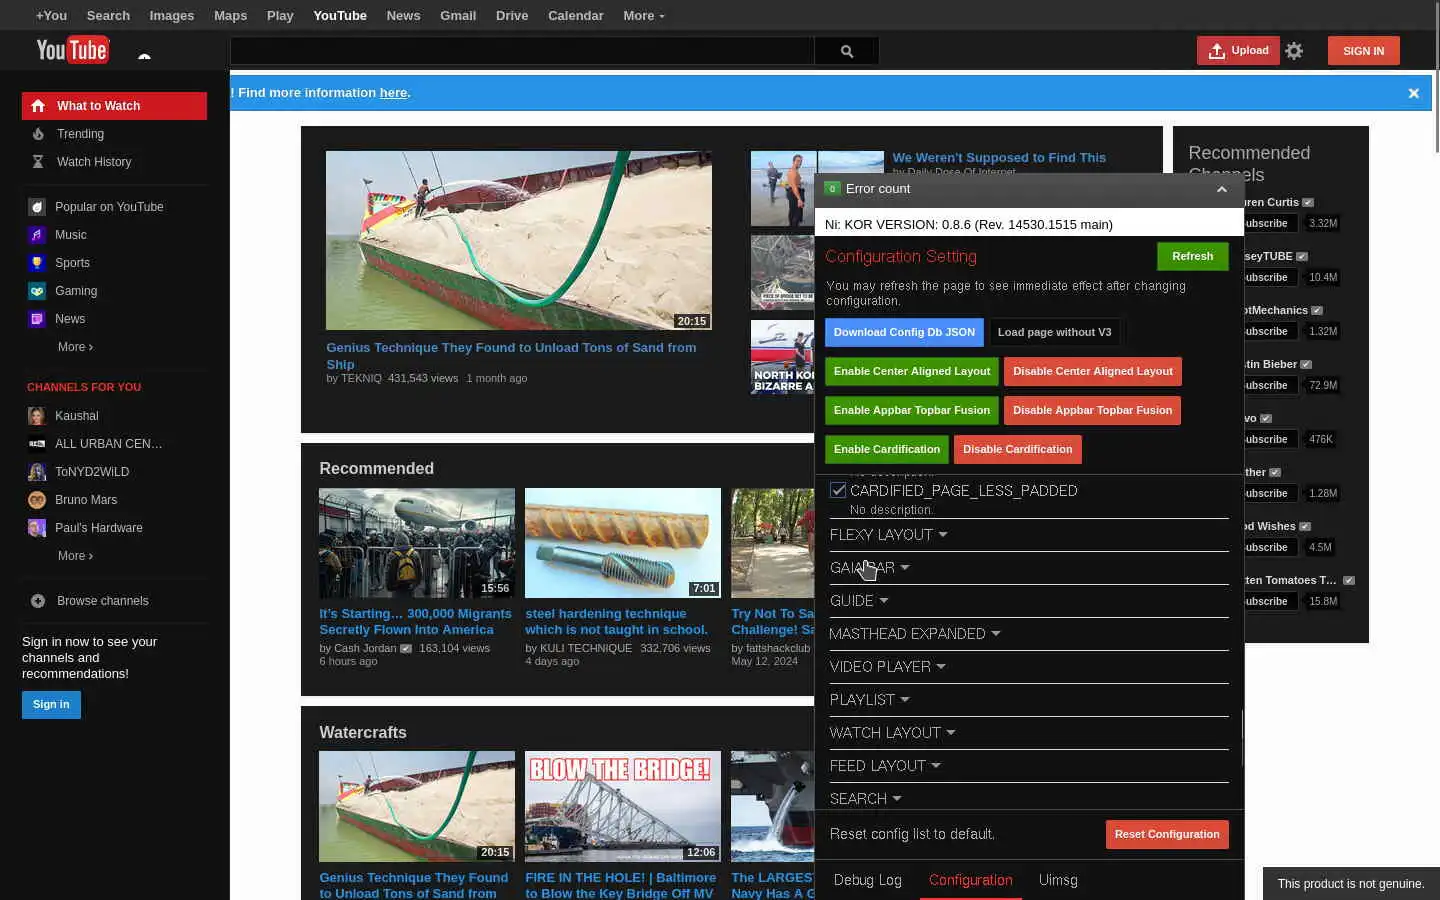Open the More dropdown in top bar
The width and height of the screenshot is (1440, 900).
pyautogui.click(x=643, y=16)
